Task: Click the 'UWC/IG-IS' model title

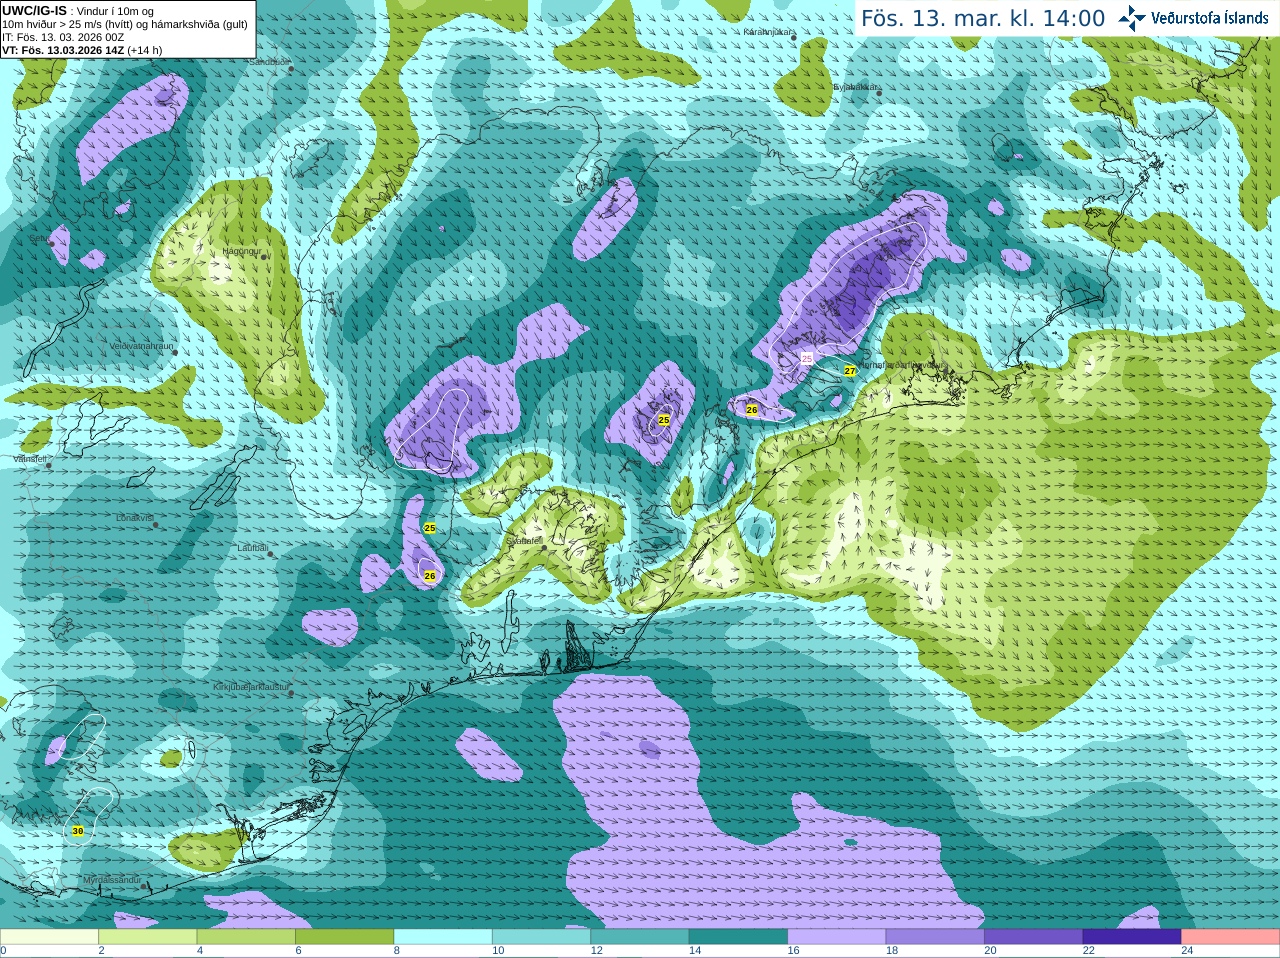Action: click(x=34, y=10)
